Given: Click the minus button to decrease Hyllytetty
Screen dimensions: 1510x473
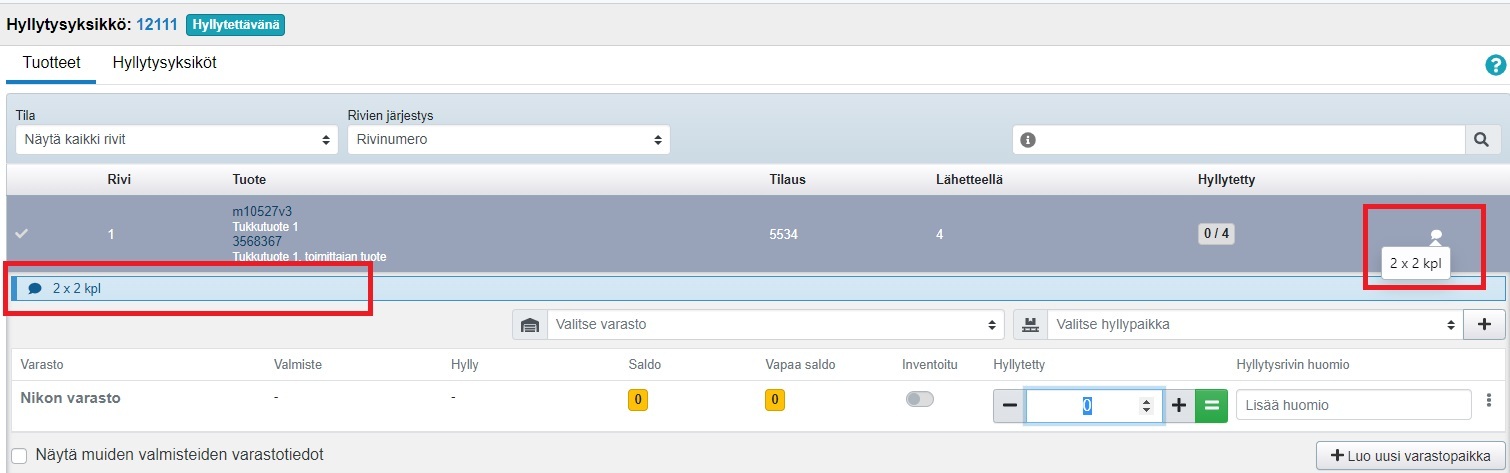Looking at the screenshot, I should [1009, 405].
